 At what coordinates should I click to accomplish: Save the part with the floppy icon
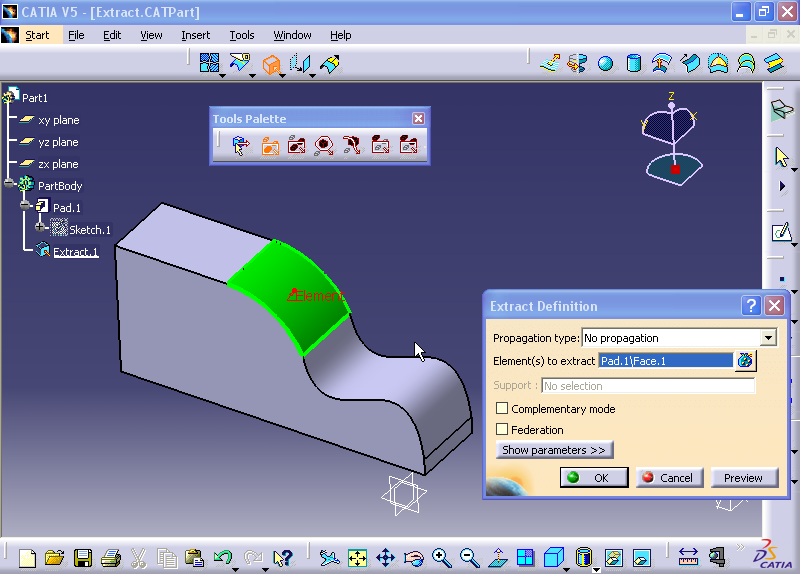[x=82, y=557]
